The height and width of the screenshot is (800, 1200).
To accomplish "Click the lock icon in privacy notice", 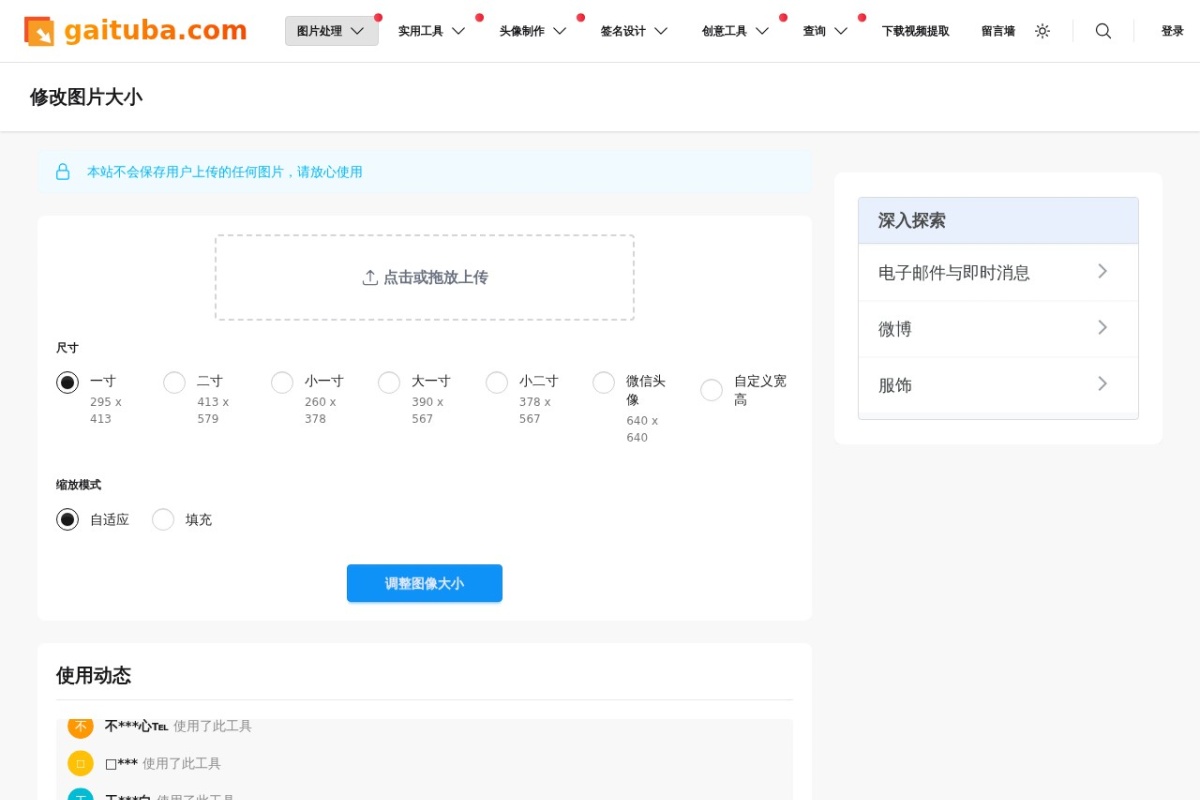I will tap(63, 172).
